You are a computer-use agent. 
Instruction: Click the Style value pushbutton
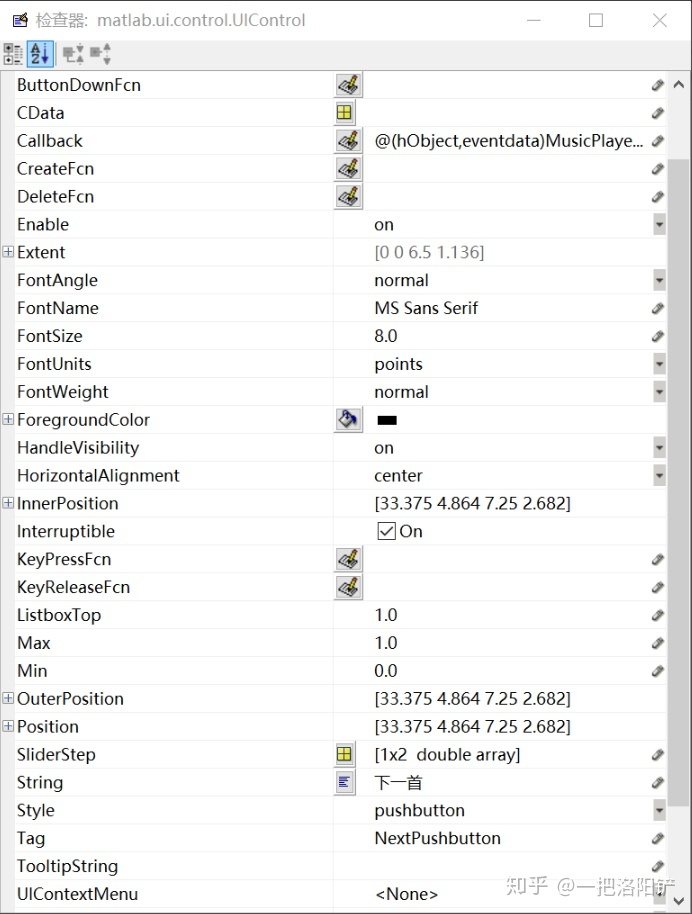pyautogui.click(x=420, y=810)
